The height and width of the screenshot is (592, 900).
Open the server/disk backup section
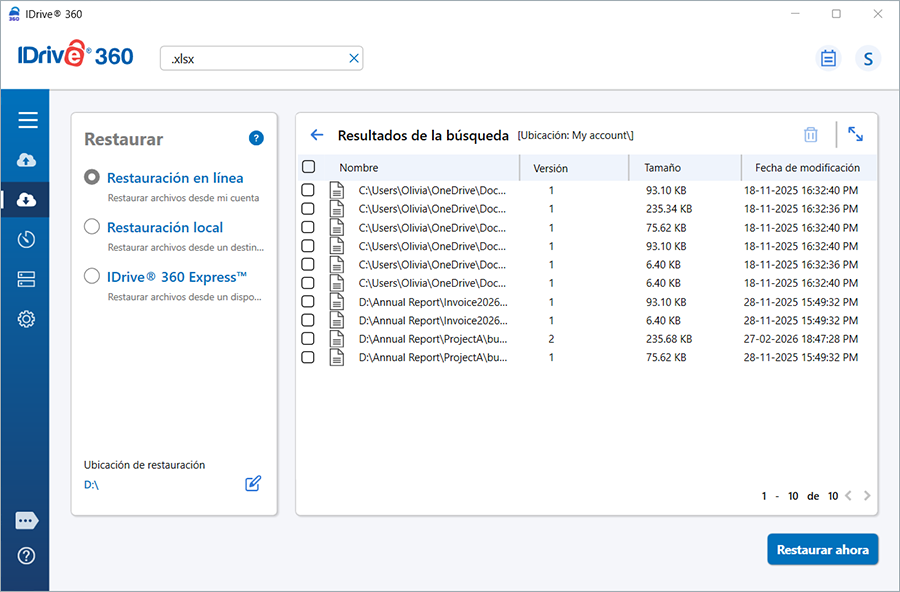click(27, 279)
